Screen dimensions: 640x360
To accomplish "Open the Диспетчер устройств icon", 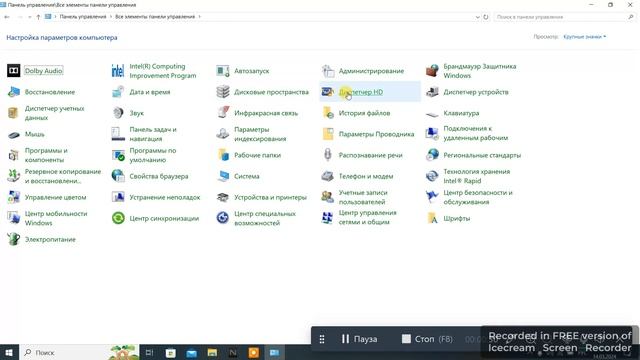I will click(432, 92).
